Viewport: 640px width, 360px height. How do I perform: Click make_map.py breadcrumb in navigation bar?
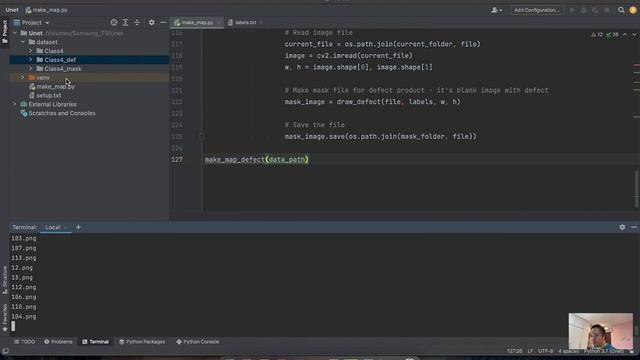coord(47,10)
